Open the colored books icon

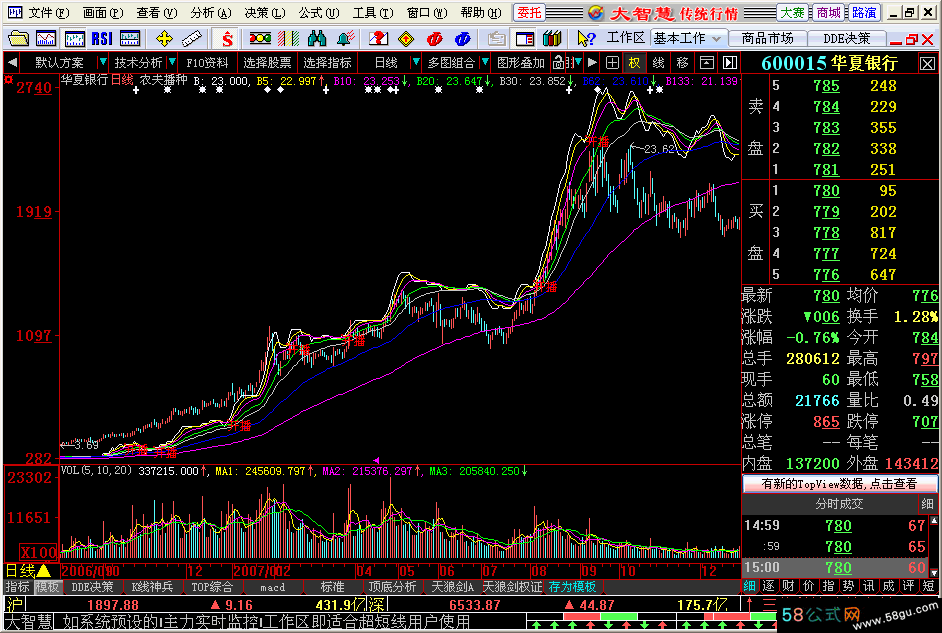pos(552,39)
